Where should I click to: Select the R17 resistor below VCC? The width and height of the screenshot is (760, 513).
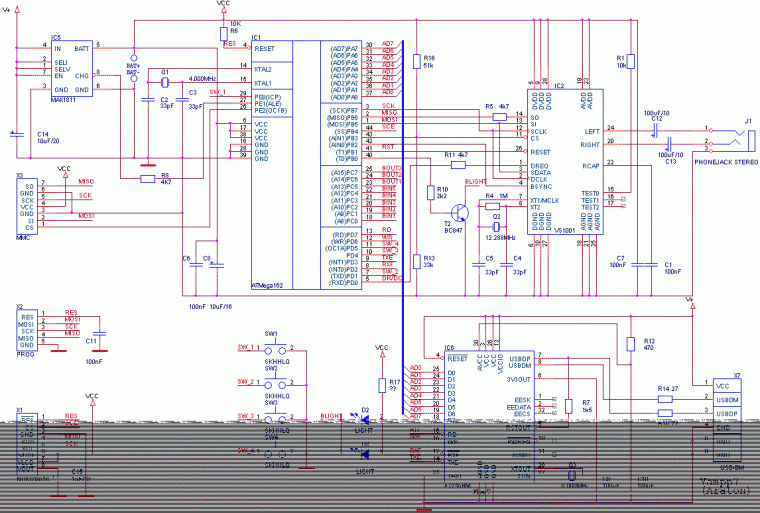pyautogui.click(x=382, y=386)
